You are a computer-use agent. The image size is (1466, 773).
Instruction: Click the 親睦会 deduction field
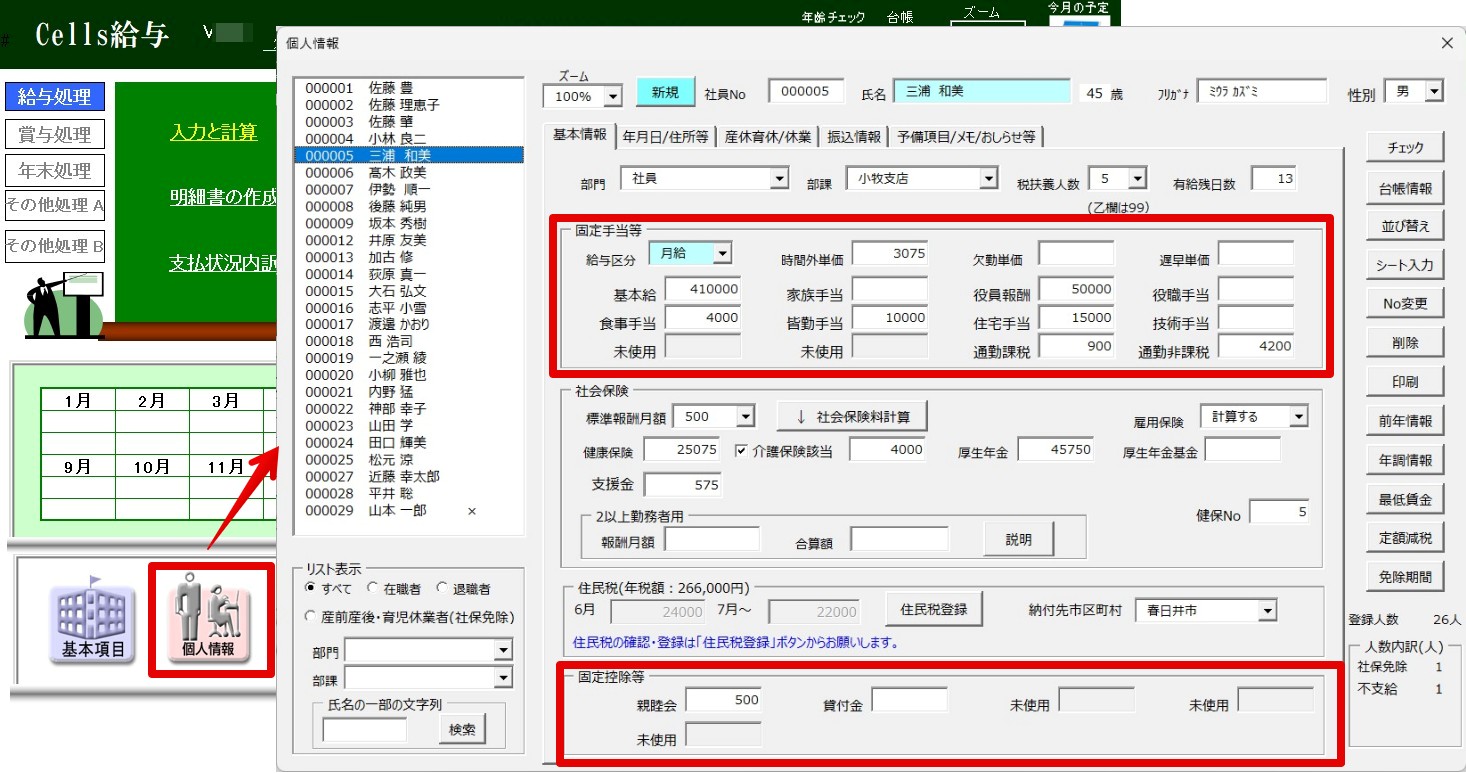[x=723, y=701]
